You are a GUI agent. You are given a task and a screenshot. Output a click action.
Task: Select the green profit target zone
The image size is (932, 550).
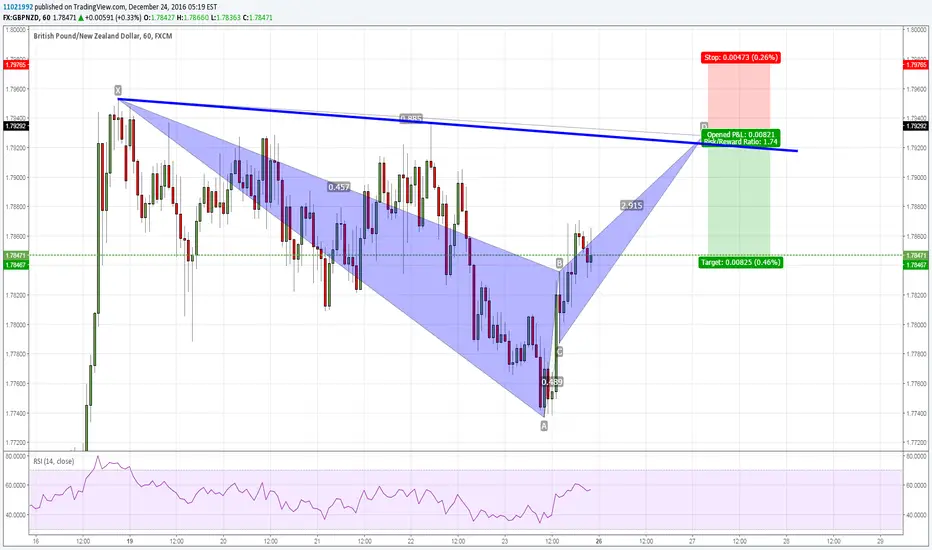click(739, 202)
